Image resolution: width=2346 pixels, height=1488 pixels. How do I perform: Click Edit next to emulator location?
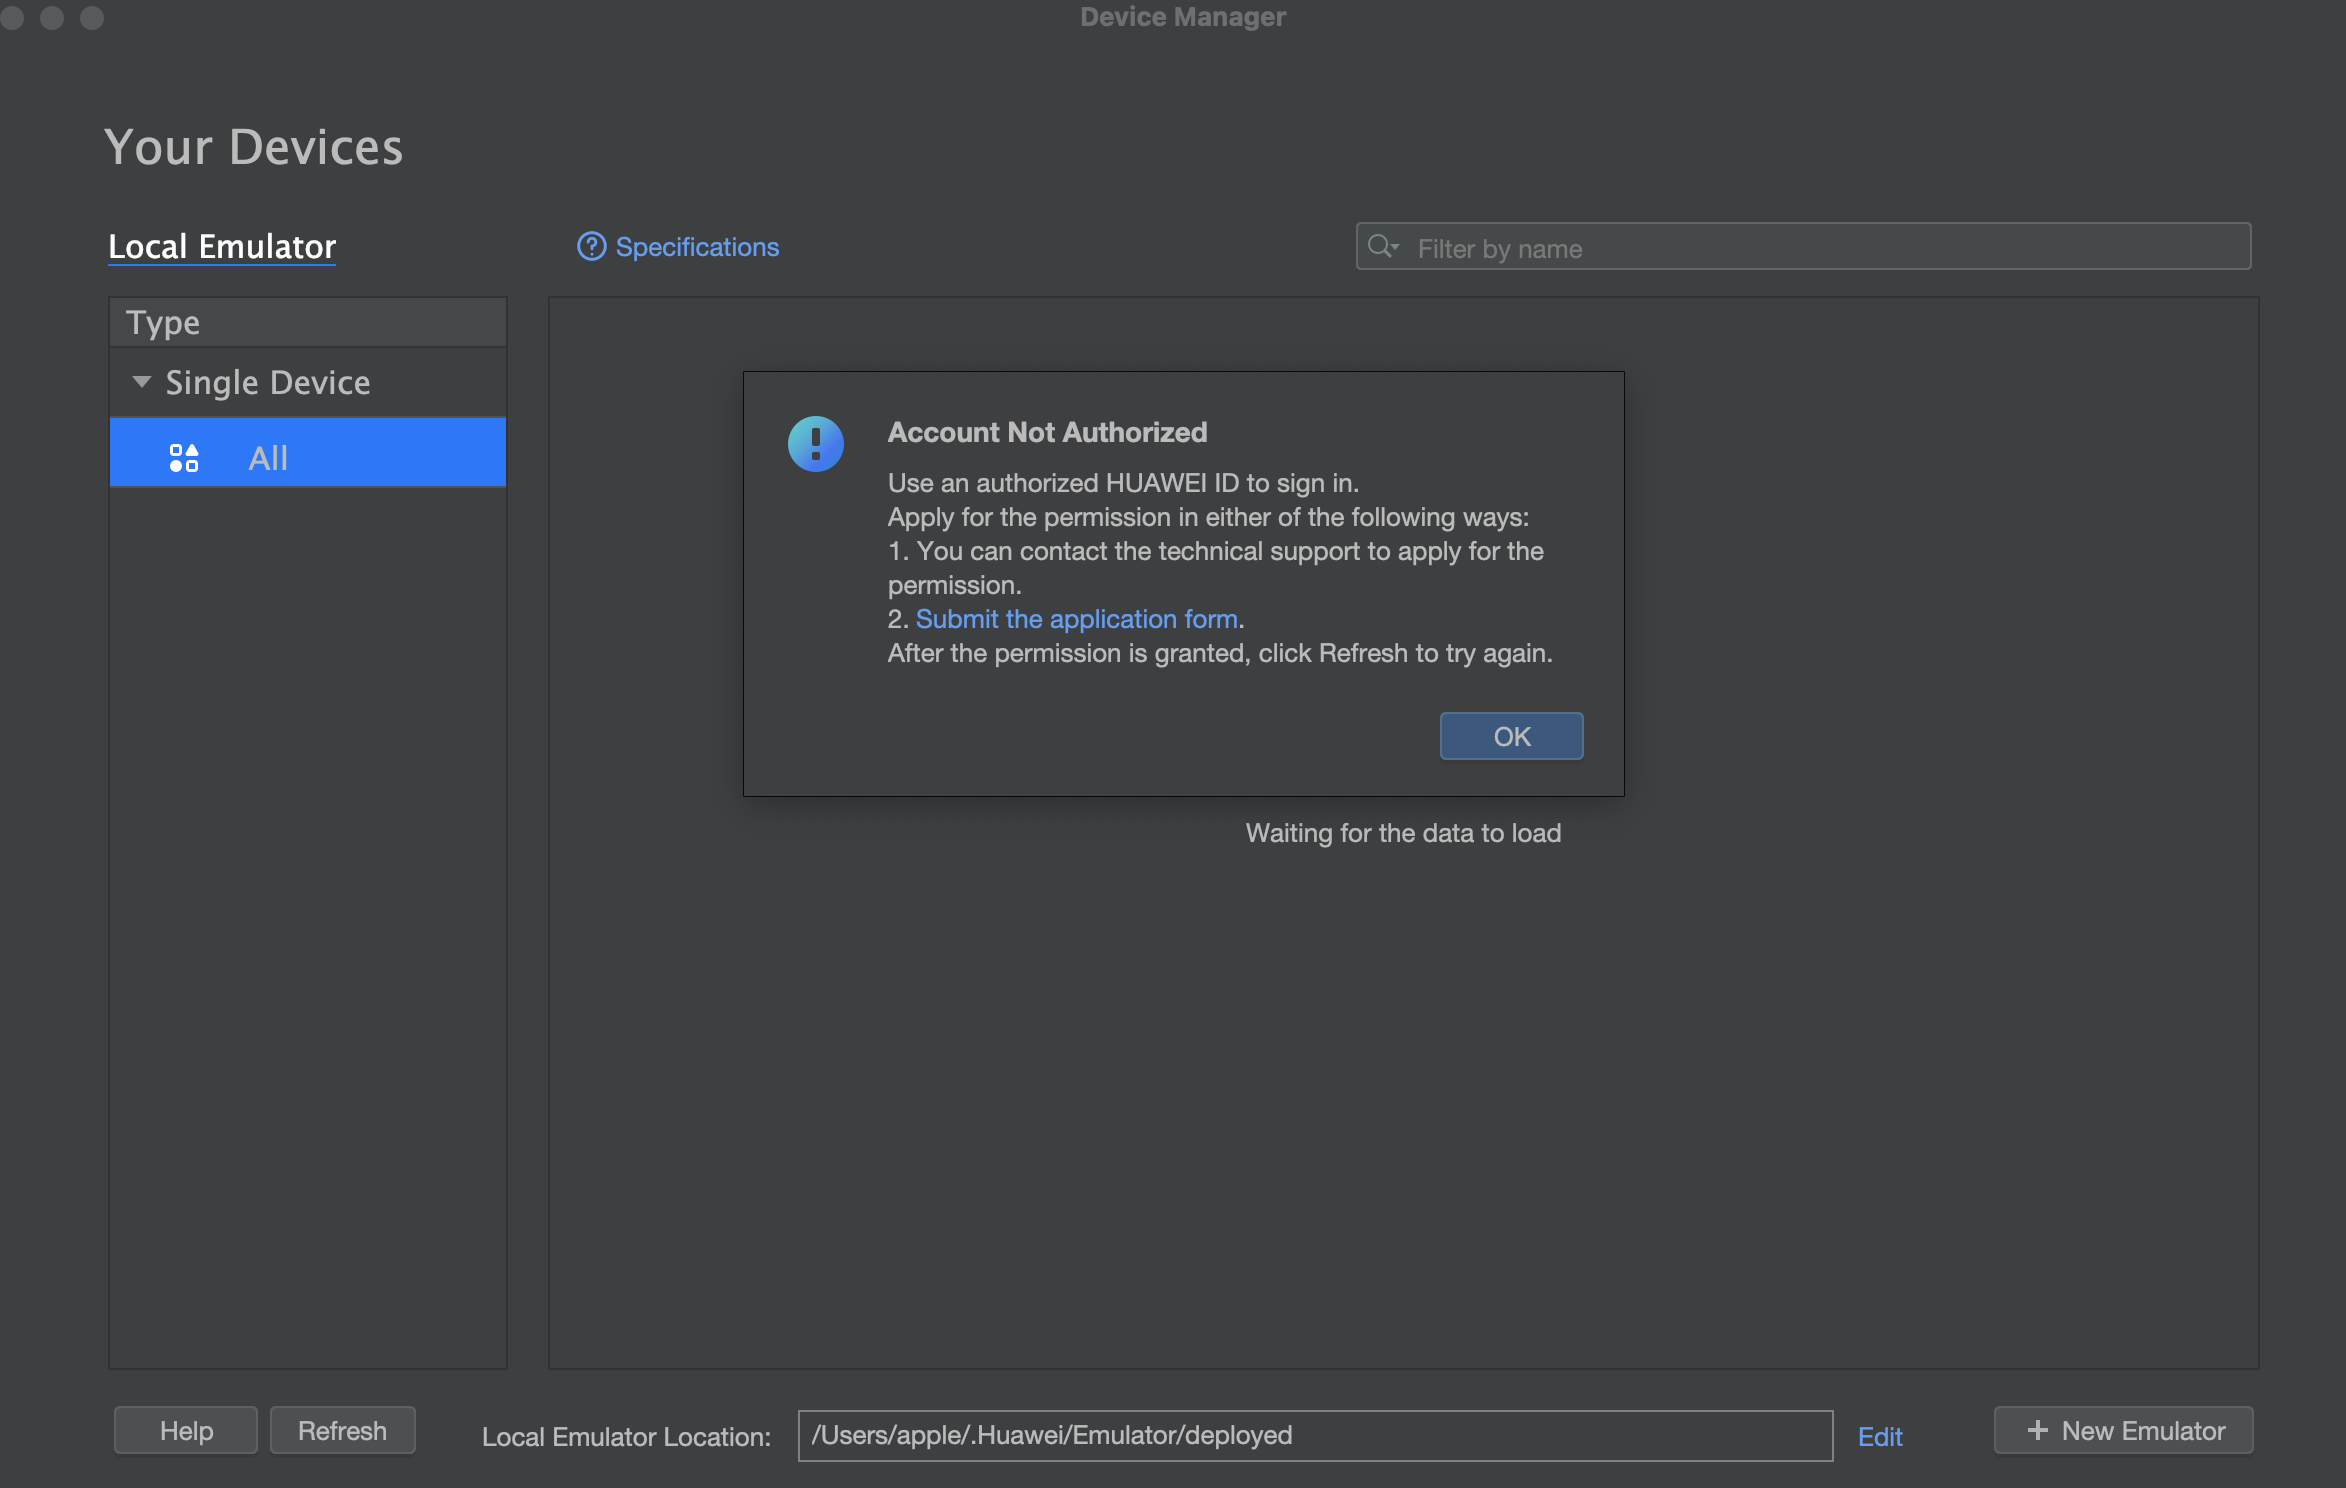1880,1436
